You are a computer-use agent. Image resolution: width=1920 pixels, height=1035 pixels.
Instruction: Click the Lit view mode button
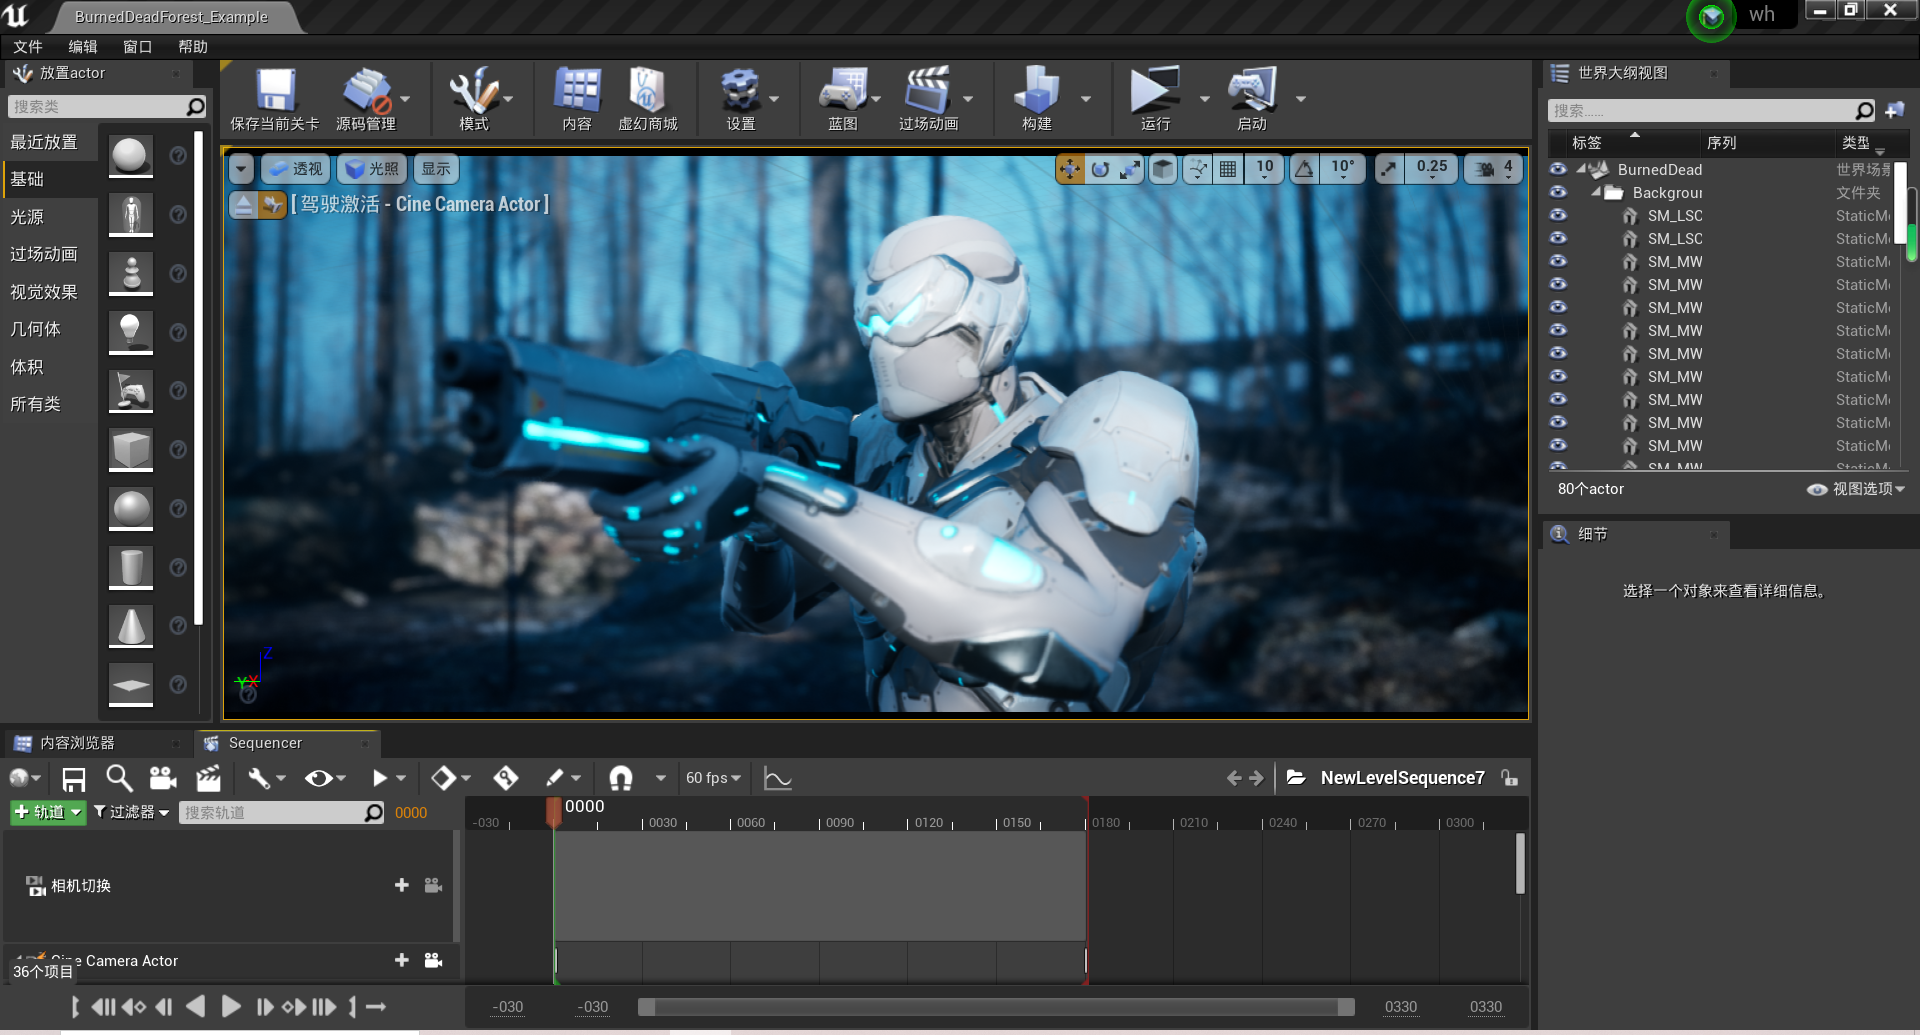click(372, 169)
